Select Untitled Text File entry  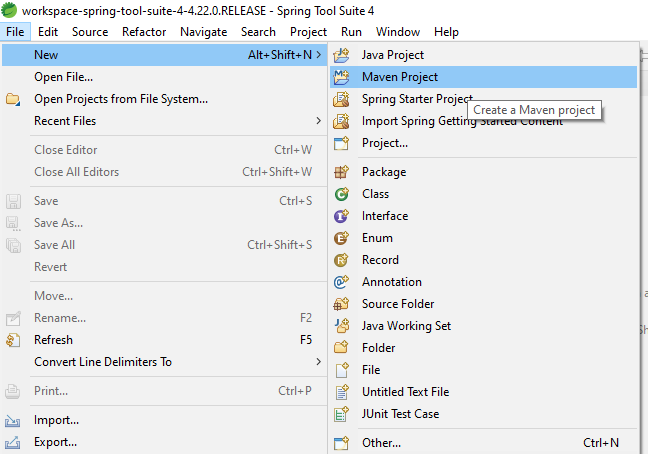pos(484,392)
